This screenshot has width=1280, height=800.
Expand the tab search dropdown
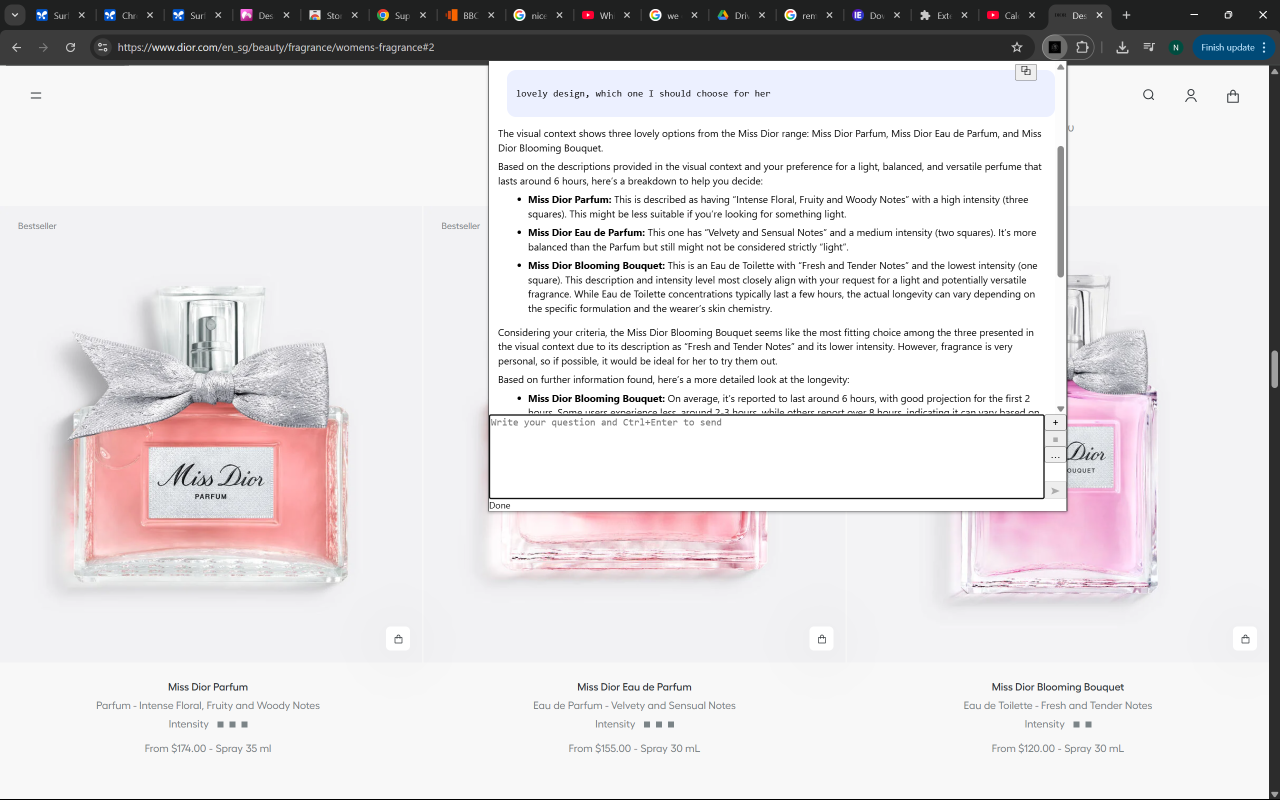(x=15, y=15)
